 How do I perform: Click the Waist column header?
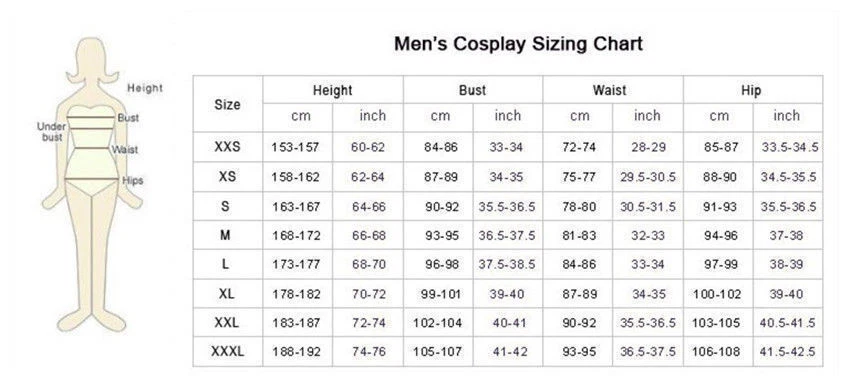coord(609,90)
